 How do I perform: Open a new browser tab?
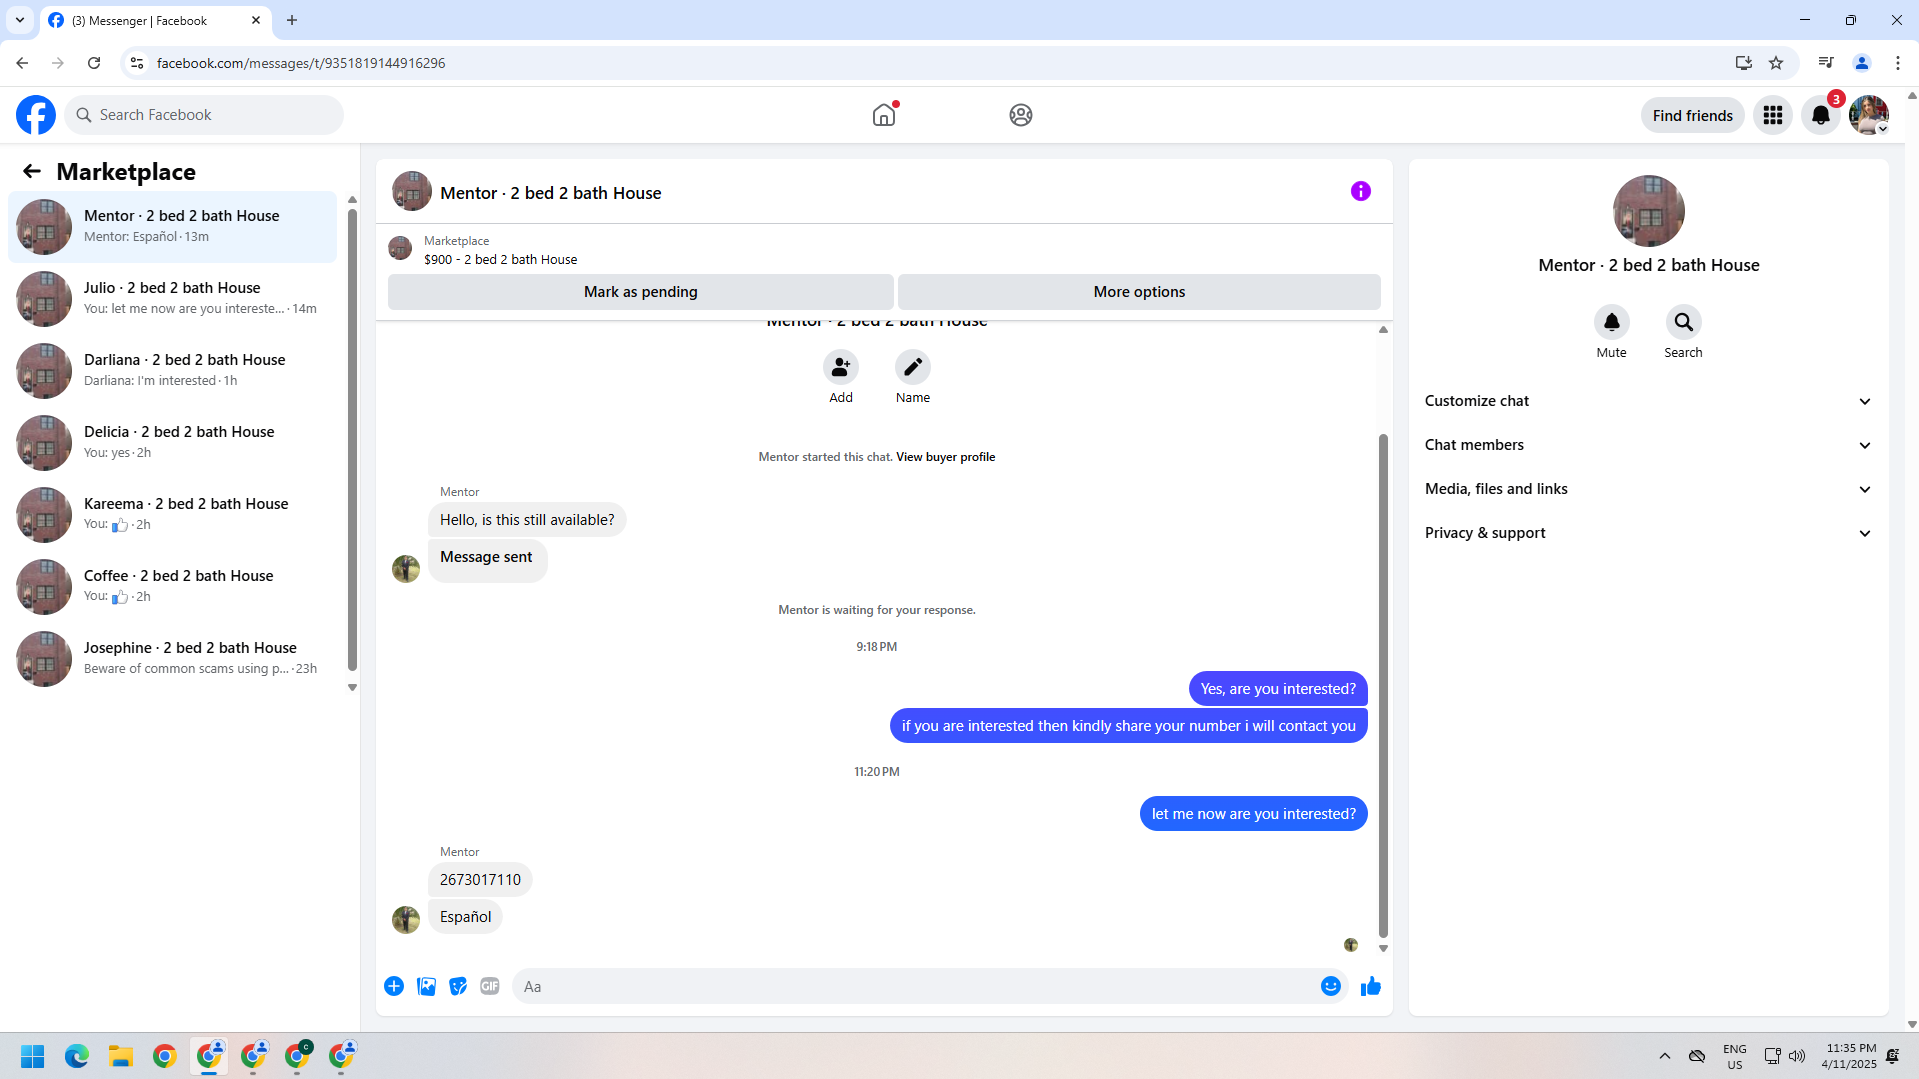click(292, 20)
